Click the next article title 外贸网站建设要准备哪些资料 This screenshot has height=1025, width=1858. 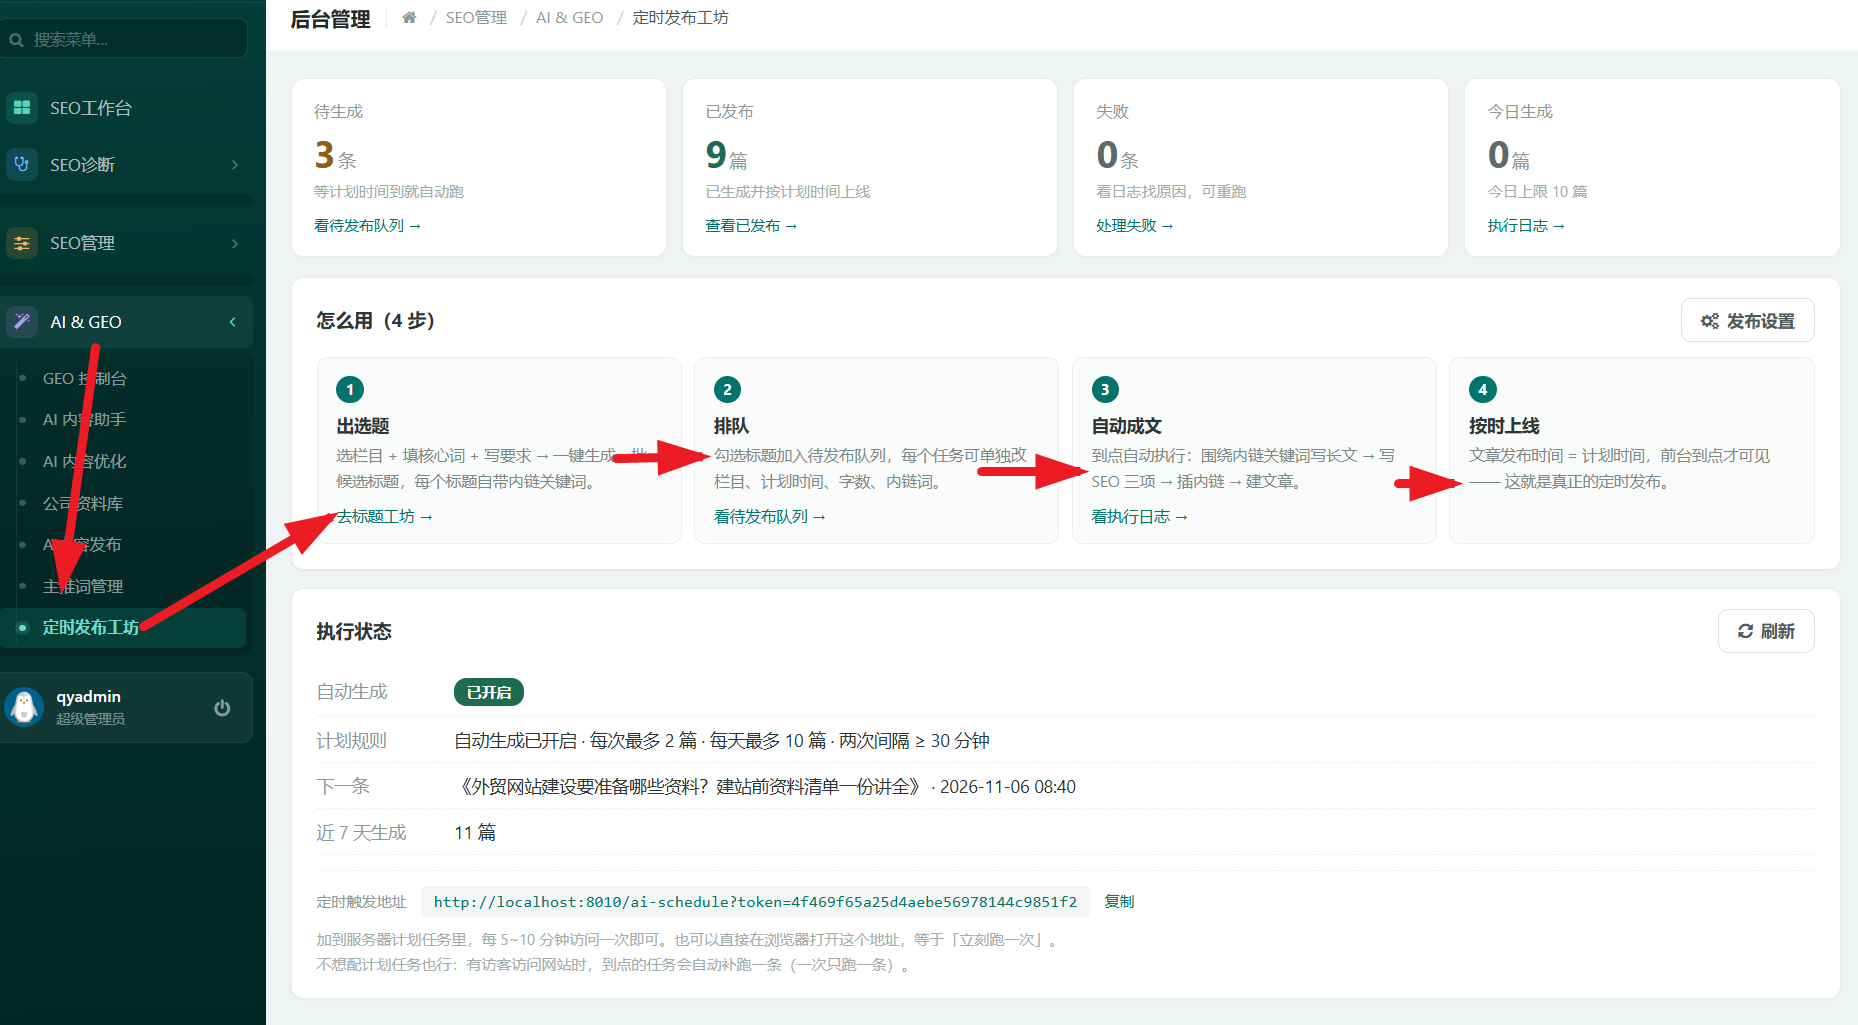690,786
